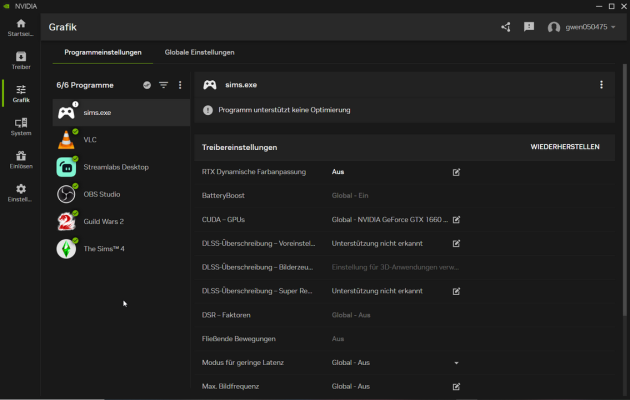Select Streamlabs Desktop in the program list

(x=121, y=167)
